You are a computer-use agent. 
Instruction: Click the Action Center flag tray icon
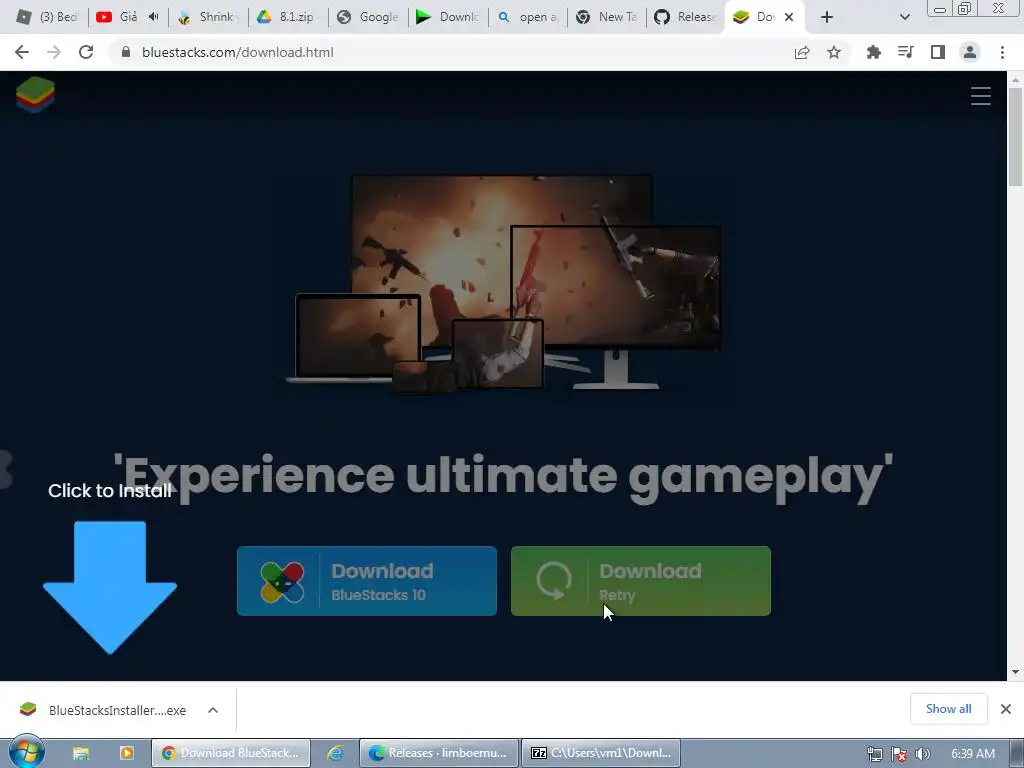[x=899, y=754]
